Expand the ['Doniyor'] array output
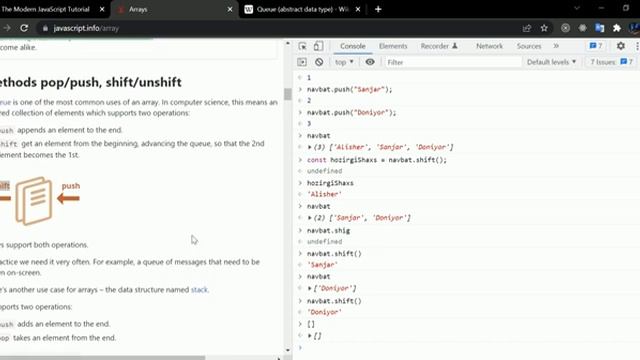 point(310,288)
